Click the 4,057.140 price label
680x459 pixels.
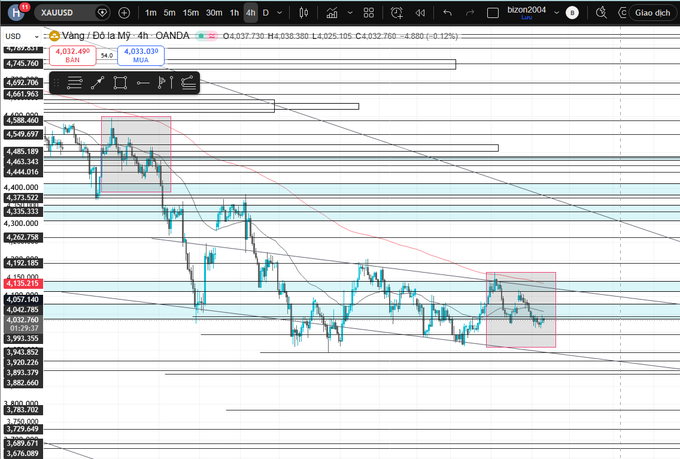point(23,299)
